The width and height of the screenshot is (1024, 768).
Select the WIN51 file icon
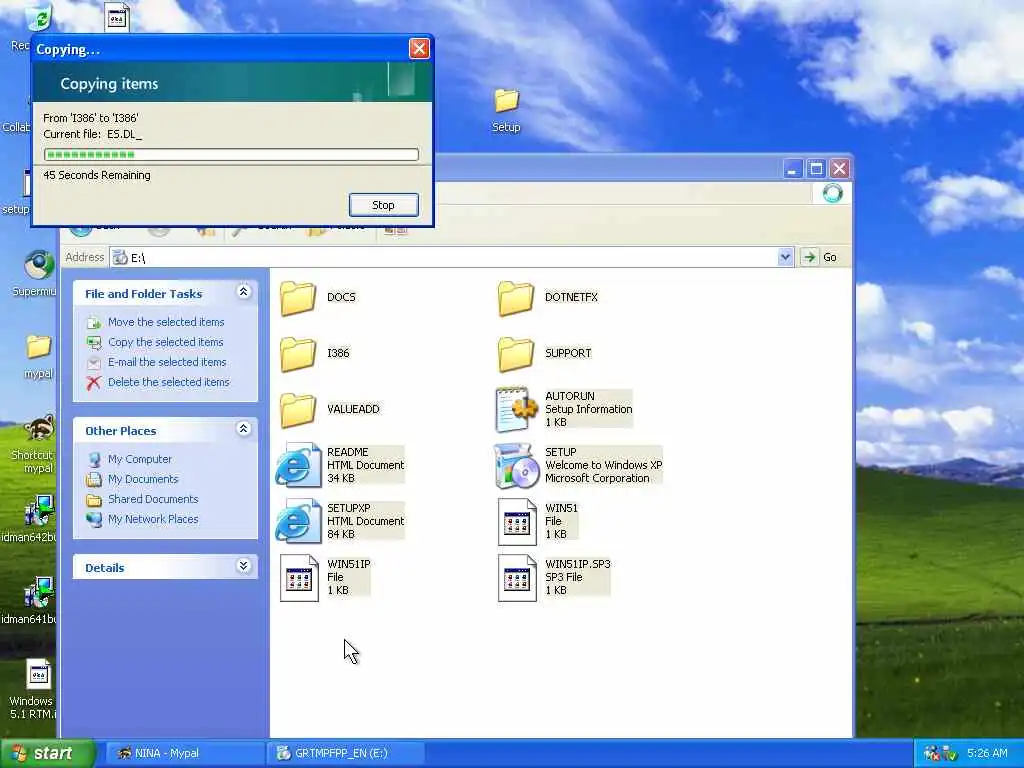[517, 522]
